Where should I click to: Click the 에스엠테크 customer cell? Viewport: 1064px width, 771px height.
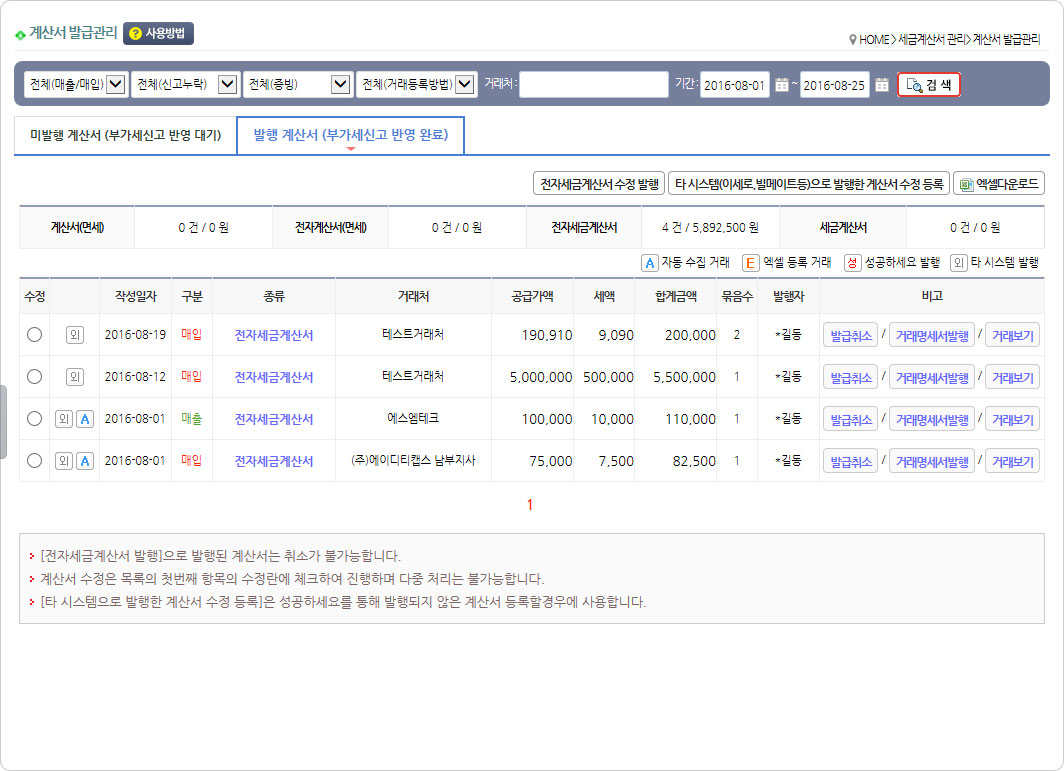(413, 419)
